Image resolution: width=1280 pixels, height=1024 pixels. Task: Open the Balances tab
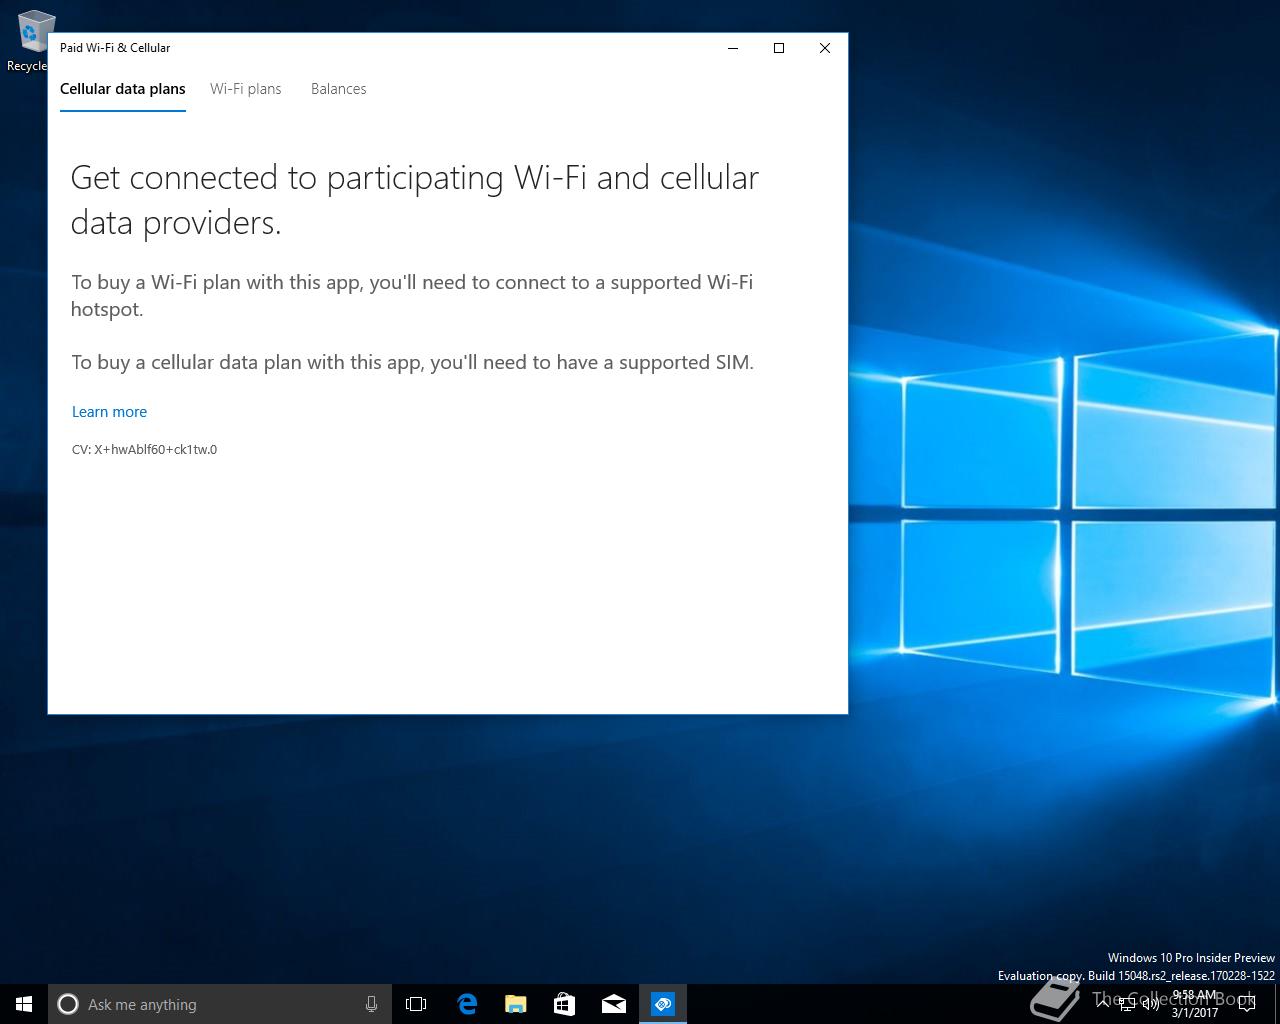click(x=339, y=89)
